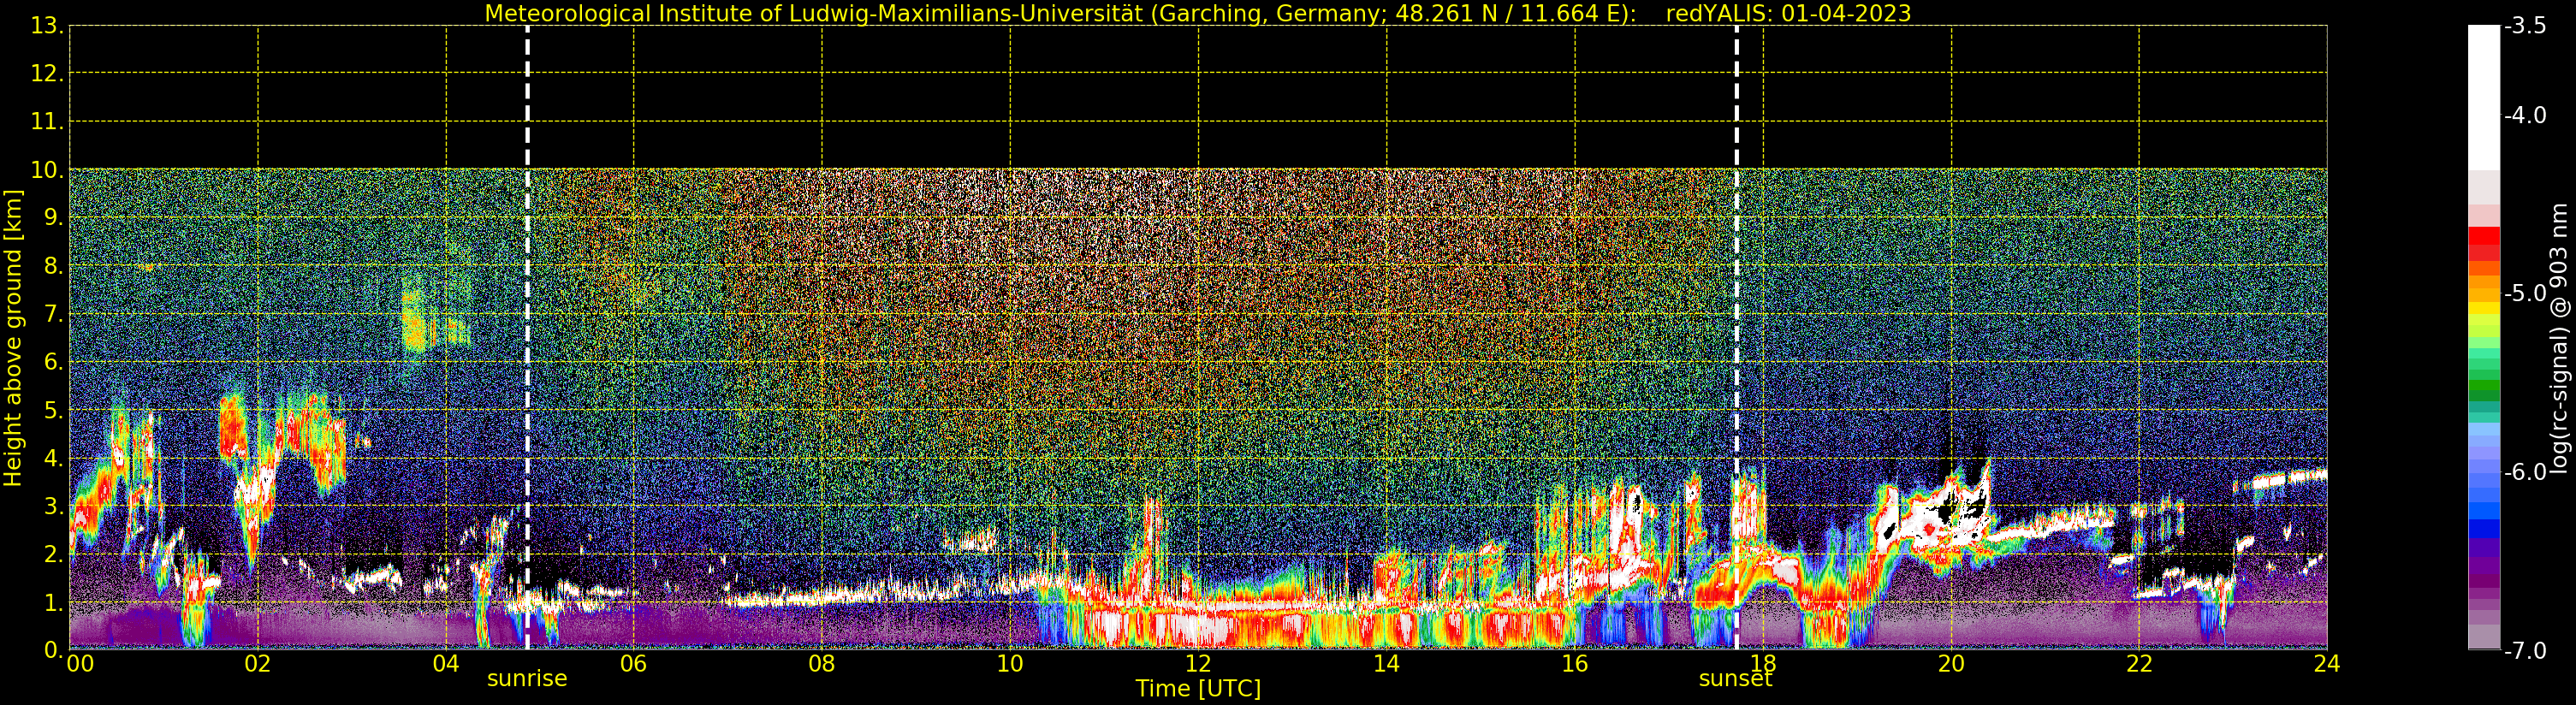Click the red band in the colorbar
This screenshot has width=2576, height=705.
click(x=2484, y=244)
